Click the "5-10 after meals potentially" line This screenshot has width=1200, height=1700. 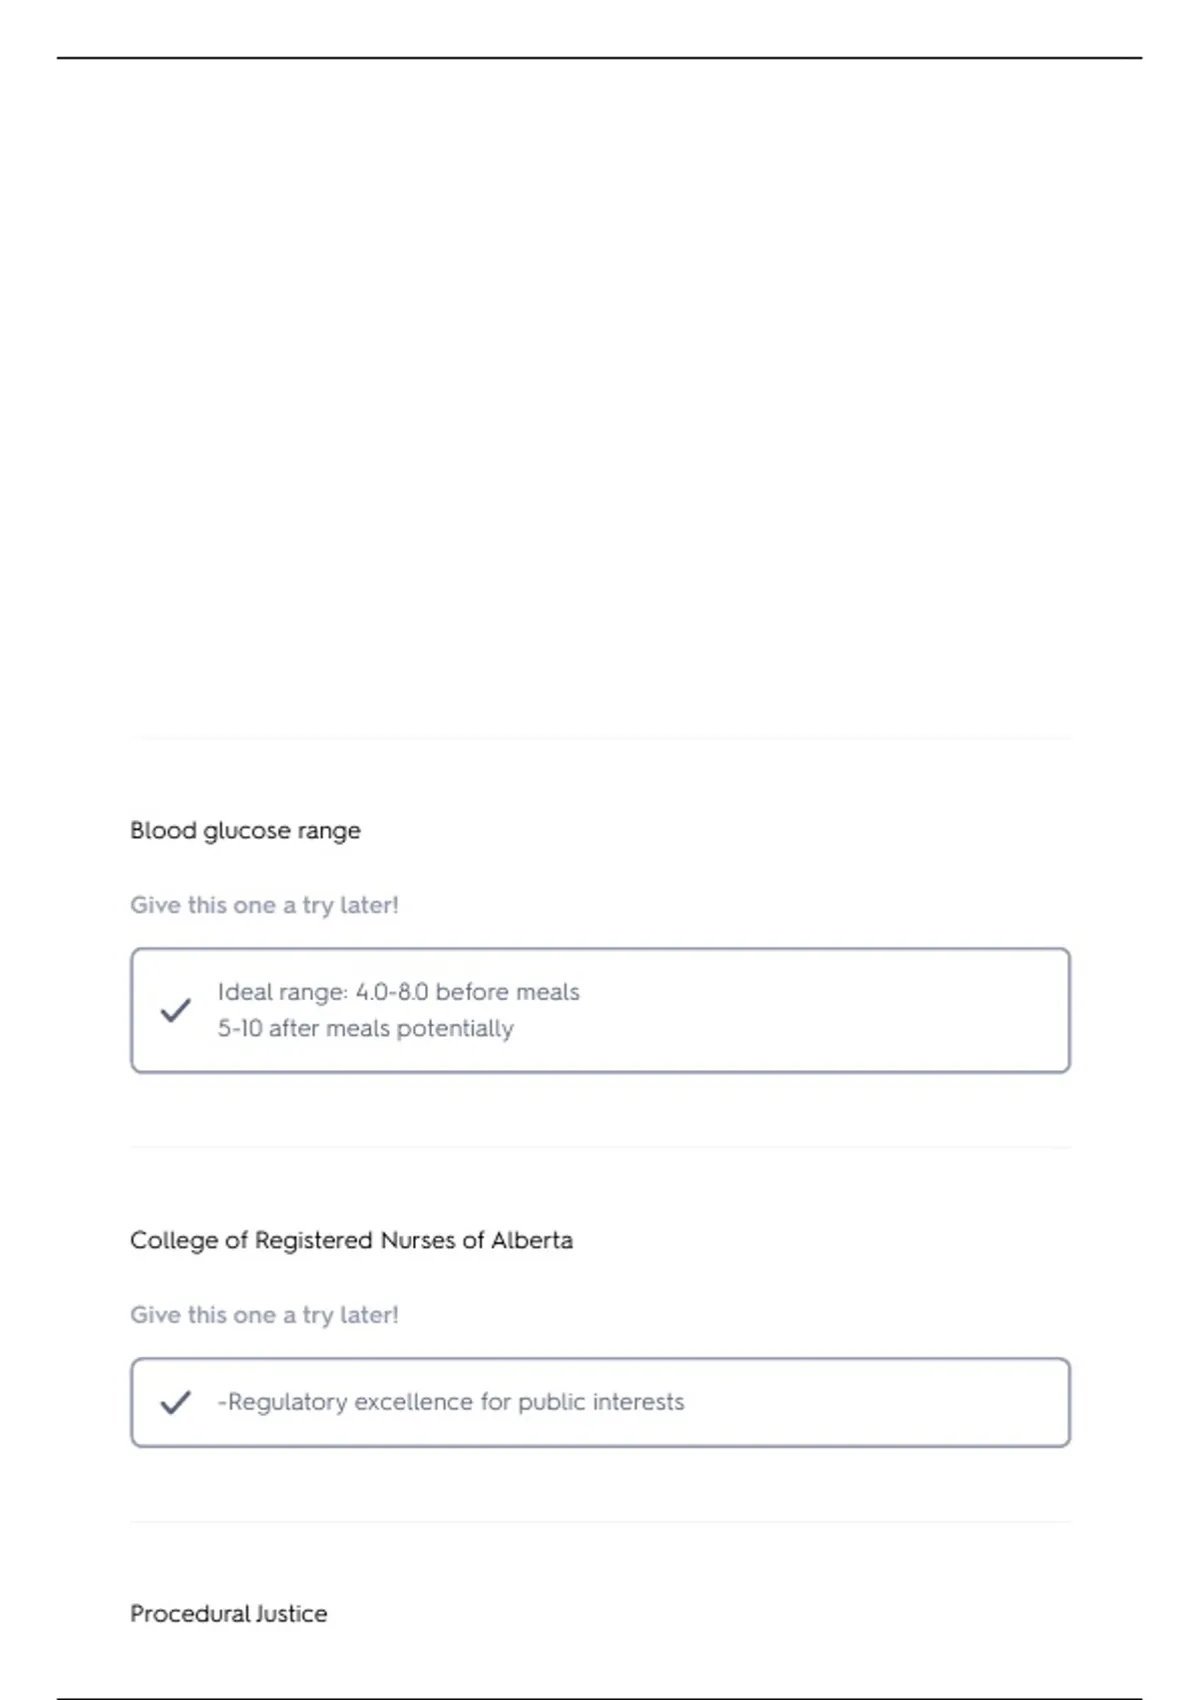coord(365,1028)
